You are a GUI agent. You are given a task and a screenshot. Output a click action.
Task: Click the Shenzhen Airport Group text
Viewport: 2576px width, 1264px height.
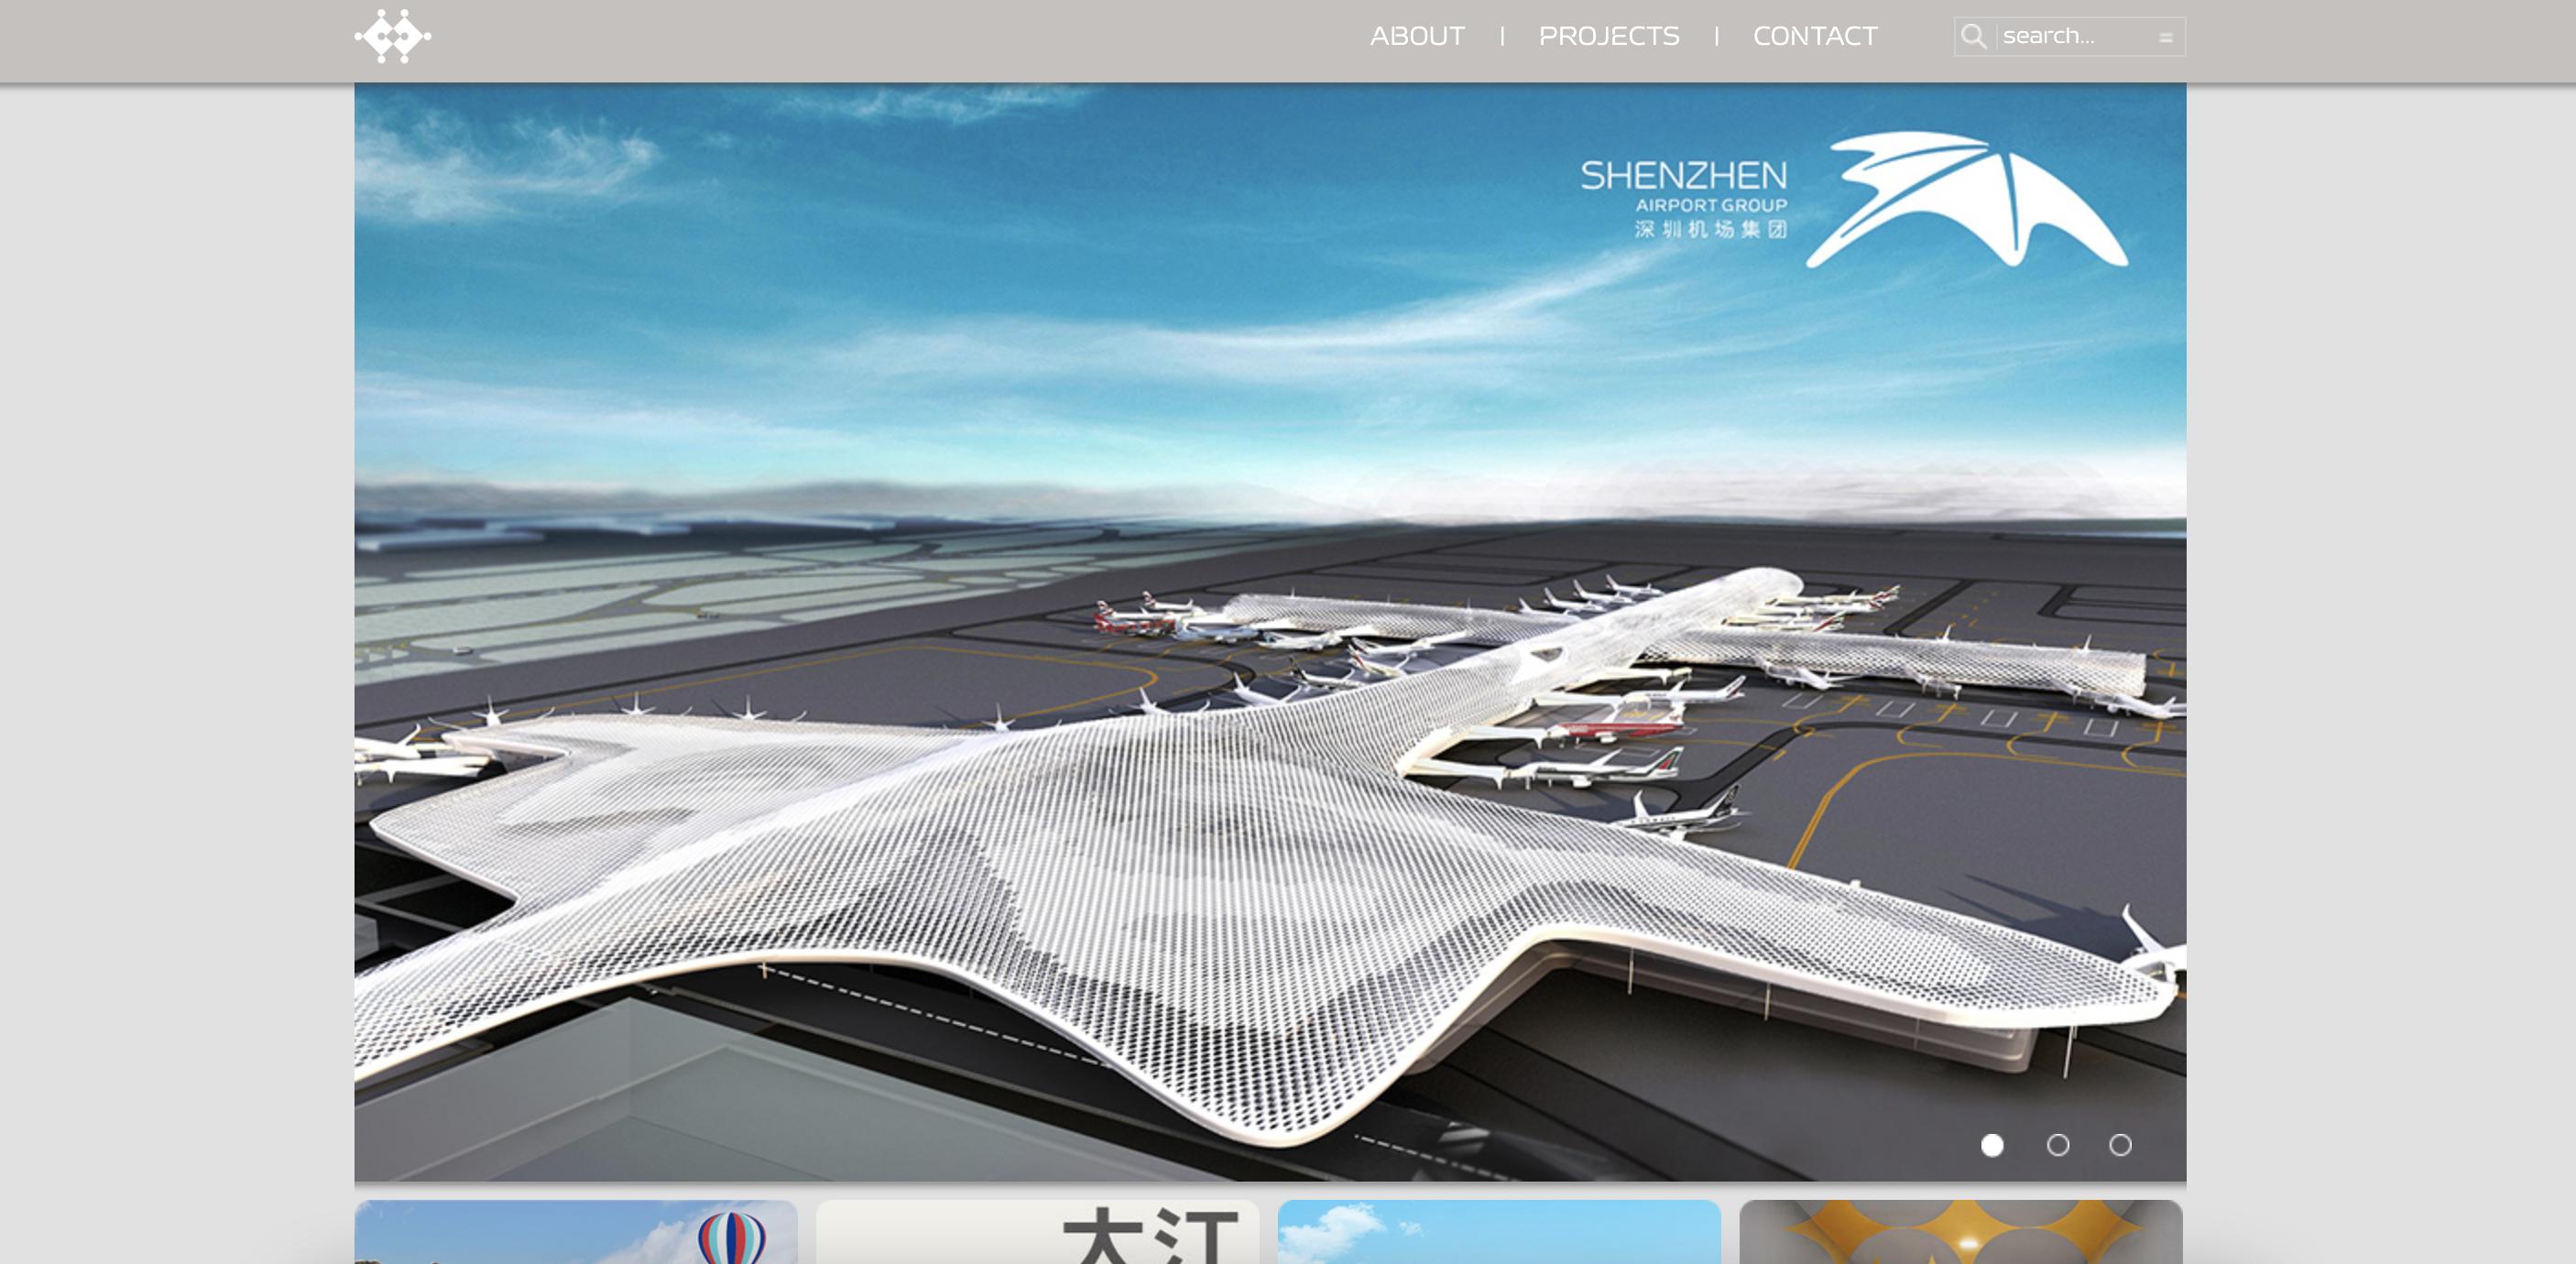(1684, 198)
